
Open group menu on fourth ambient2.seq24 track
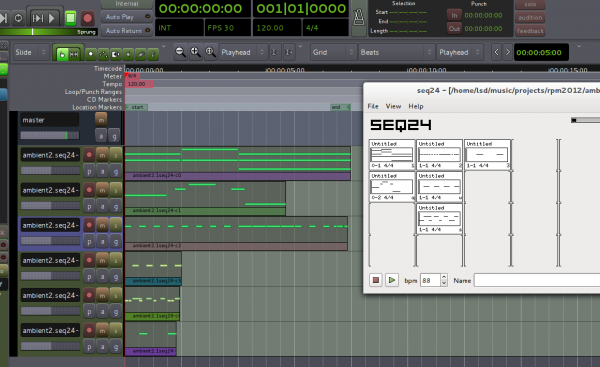click(x=116, y=276)
